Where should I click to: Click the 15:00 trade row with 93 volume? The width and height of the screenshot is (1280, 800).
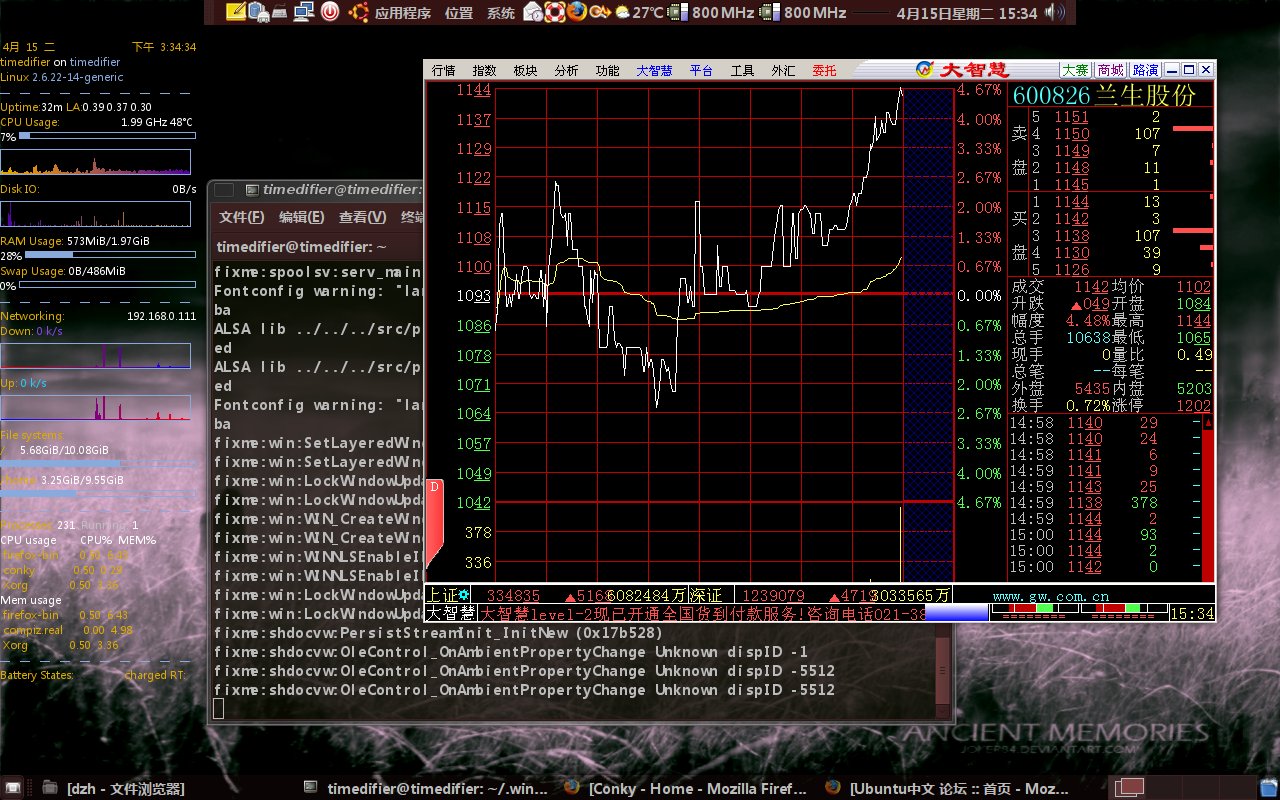tap(1105, 535)
